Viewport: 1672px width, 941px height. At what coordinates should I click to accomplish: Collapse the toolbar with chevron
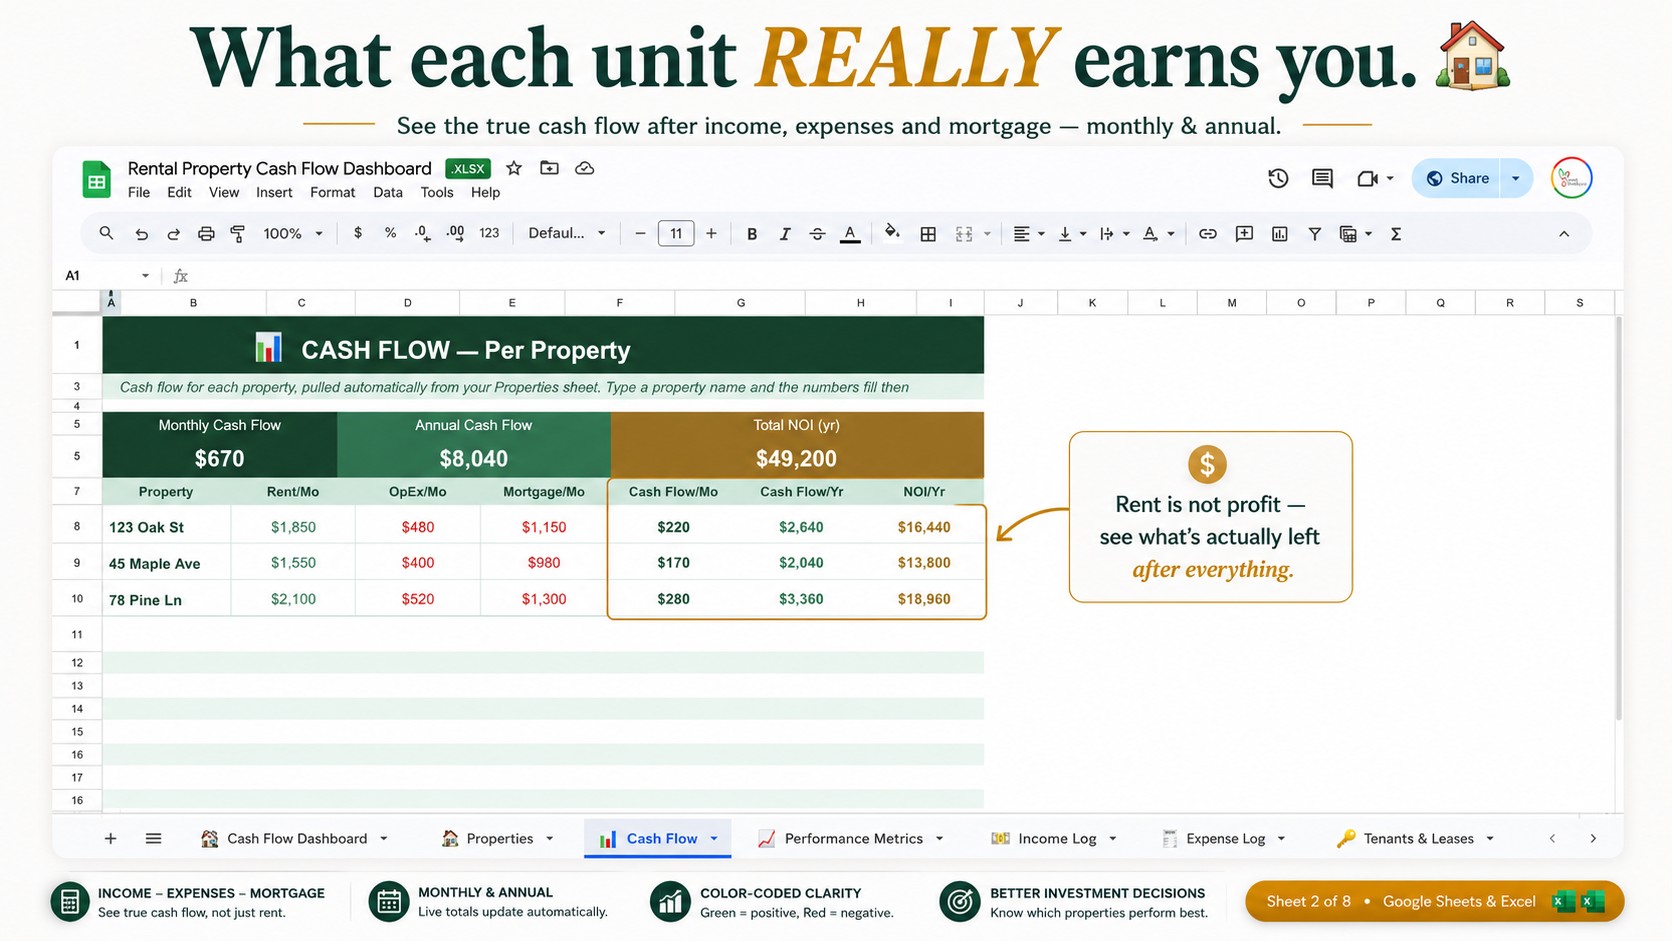click(x=1564, y=233)
